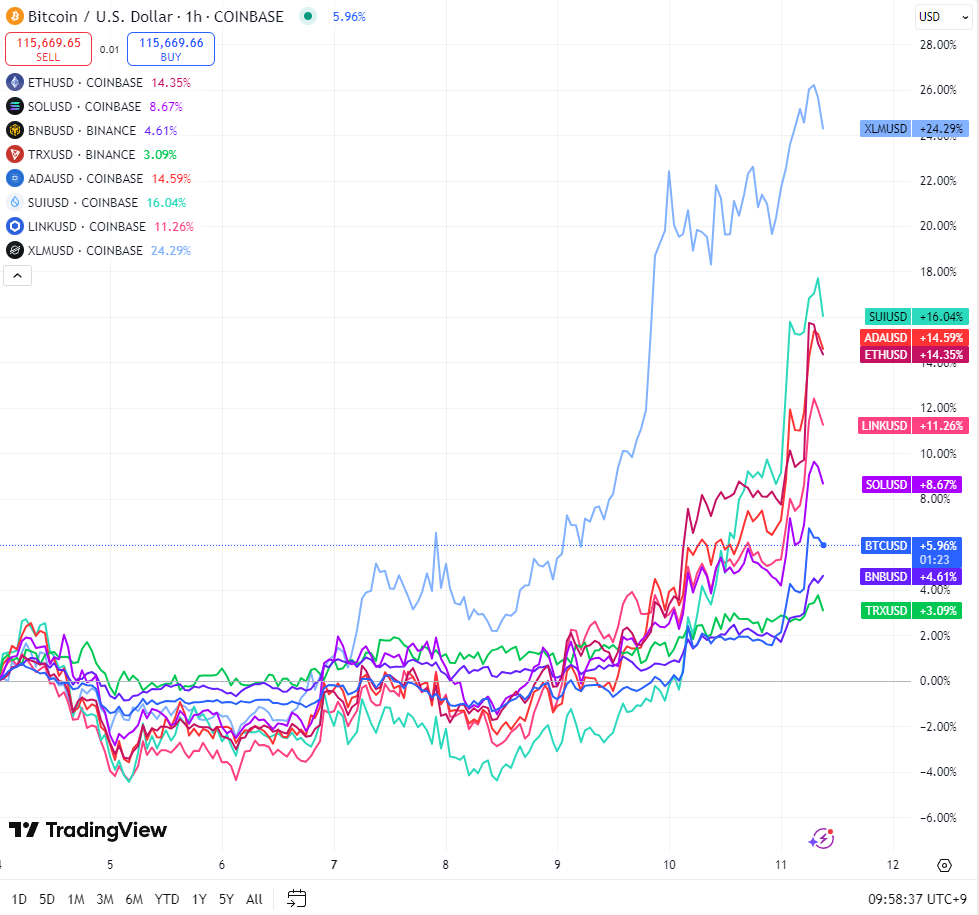This screenshot has width=979, height=915.
Task: Click the Stellar logo icon in legend
Action: pos(14,250)
